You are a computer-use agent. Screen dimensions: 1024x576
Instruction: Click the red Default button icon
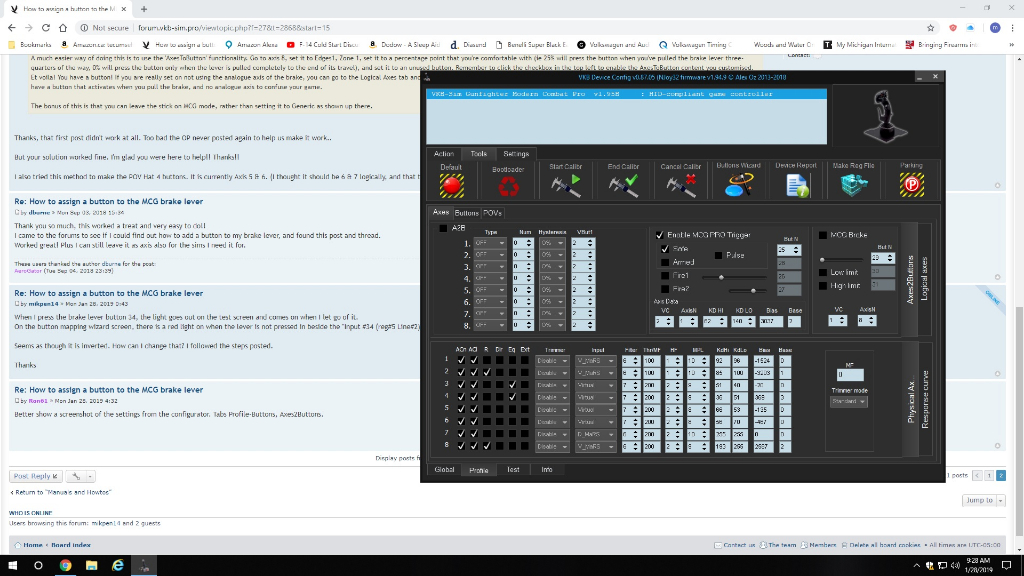tap(451, 185)
